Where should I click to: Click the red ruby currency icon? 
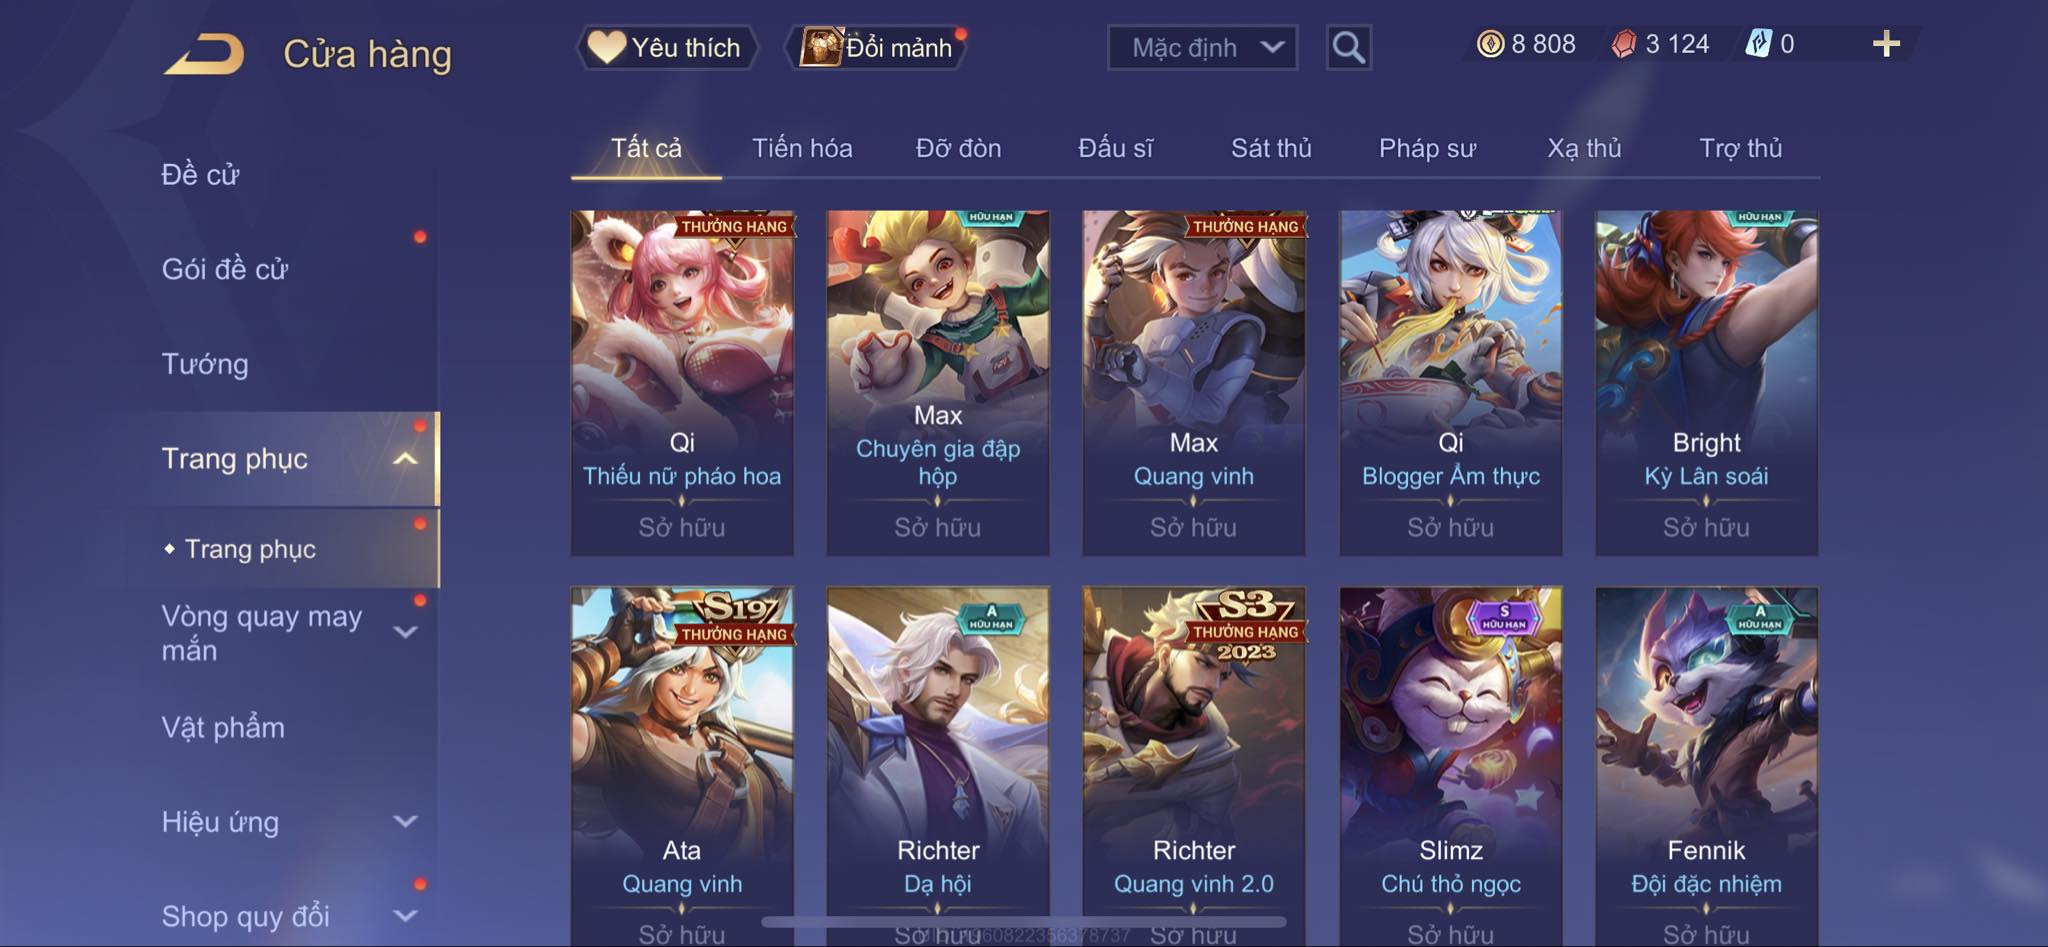[x=1624, y=44]
